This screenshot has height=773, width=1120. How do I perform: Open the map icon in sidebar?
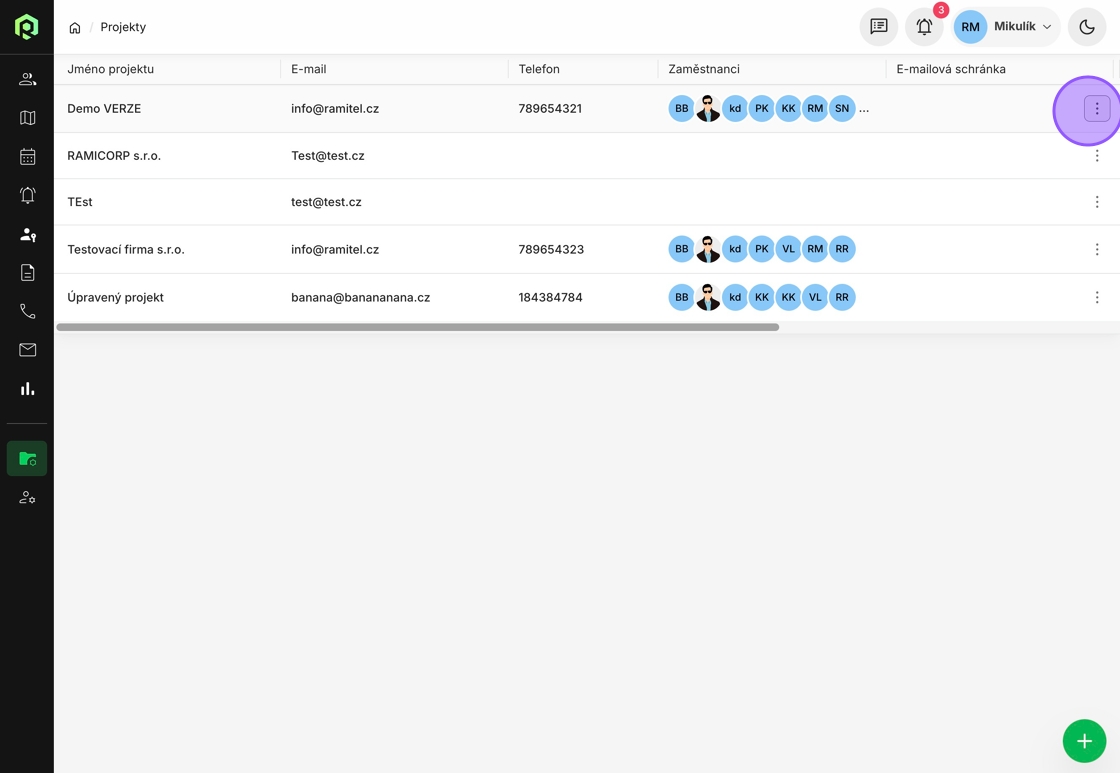27,118
